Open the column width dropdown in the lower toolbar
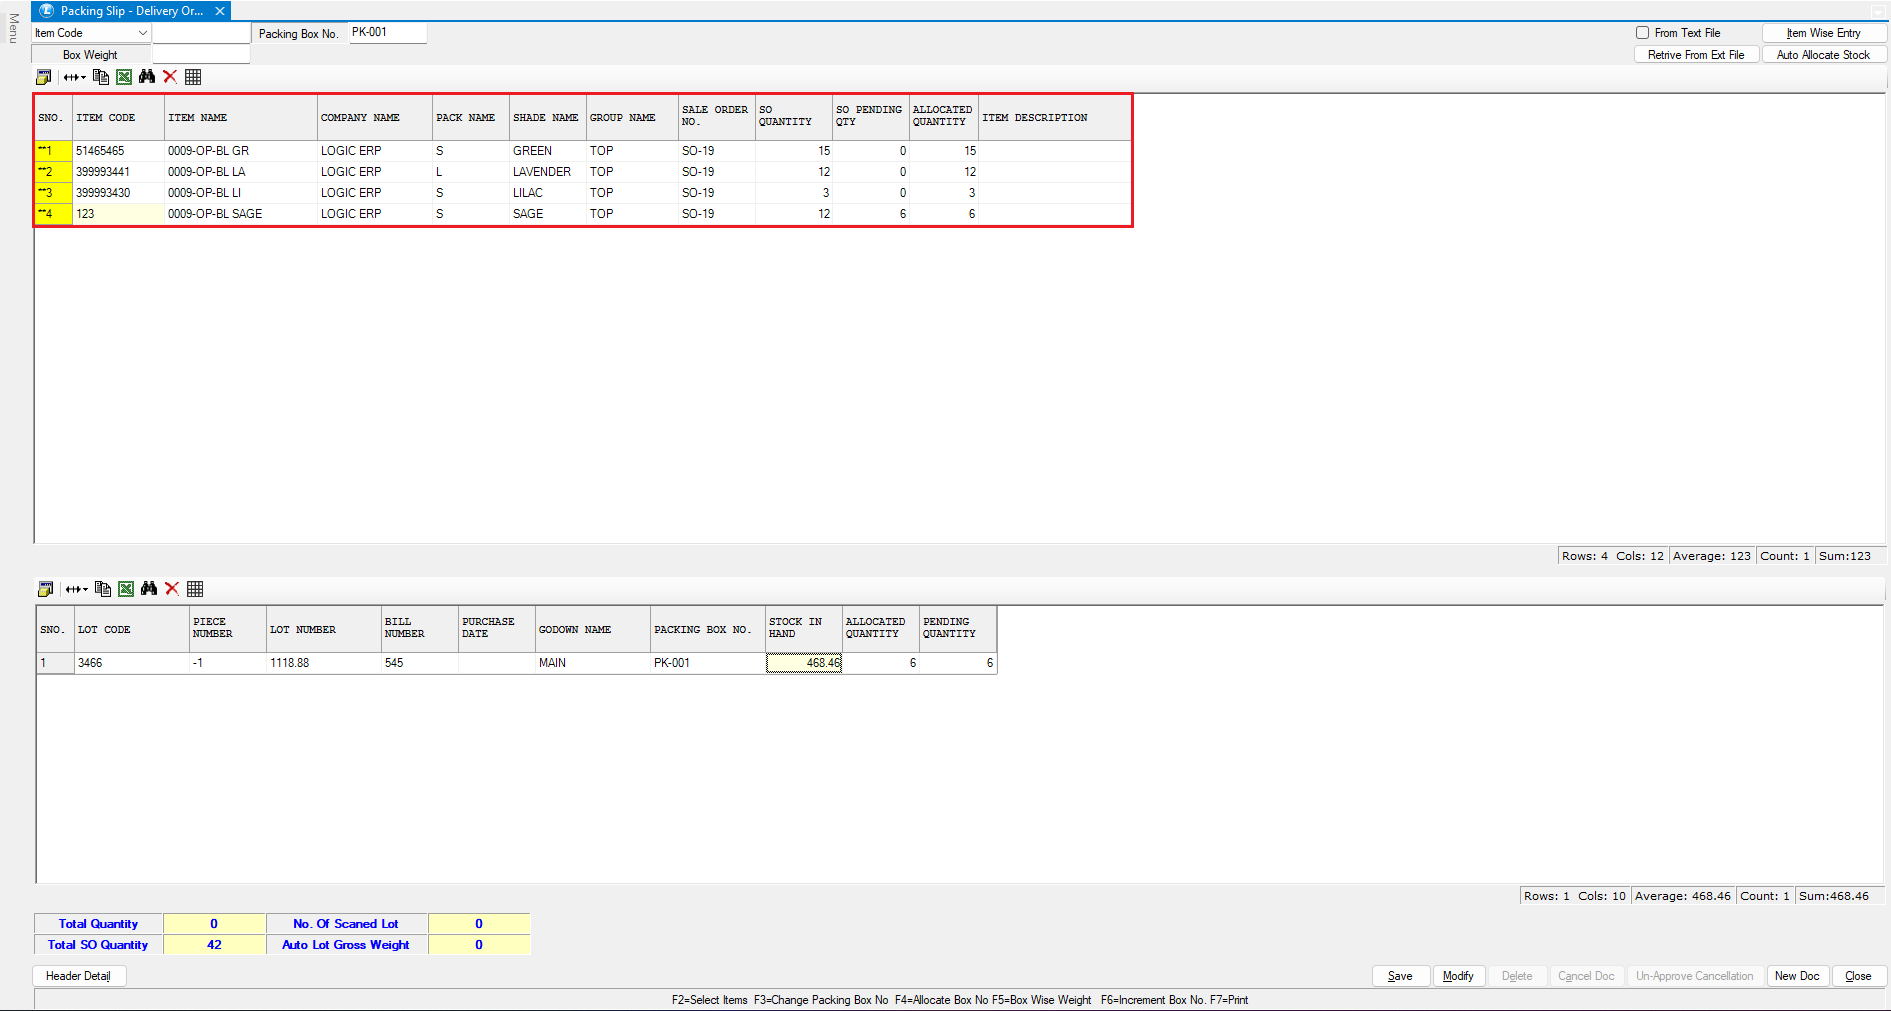 tap(77, 589)
